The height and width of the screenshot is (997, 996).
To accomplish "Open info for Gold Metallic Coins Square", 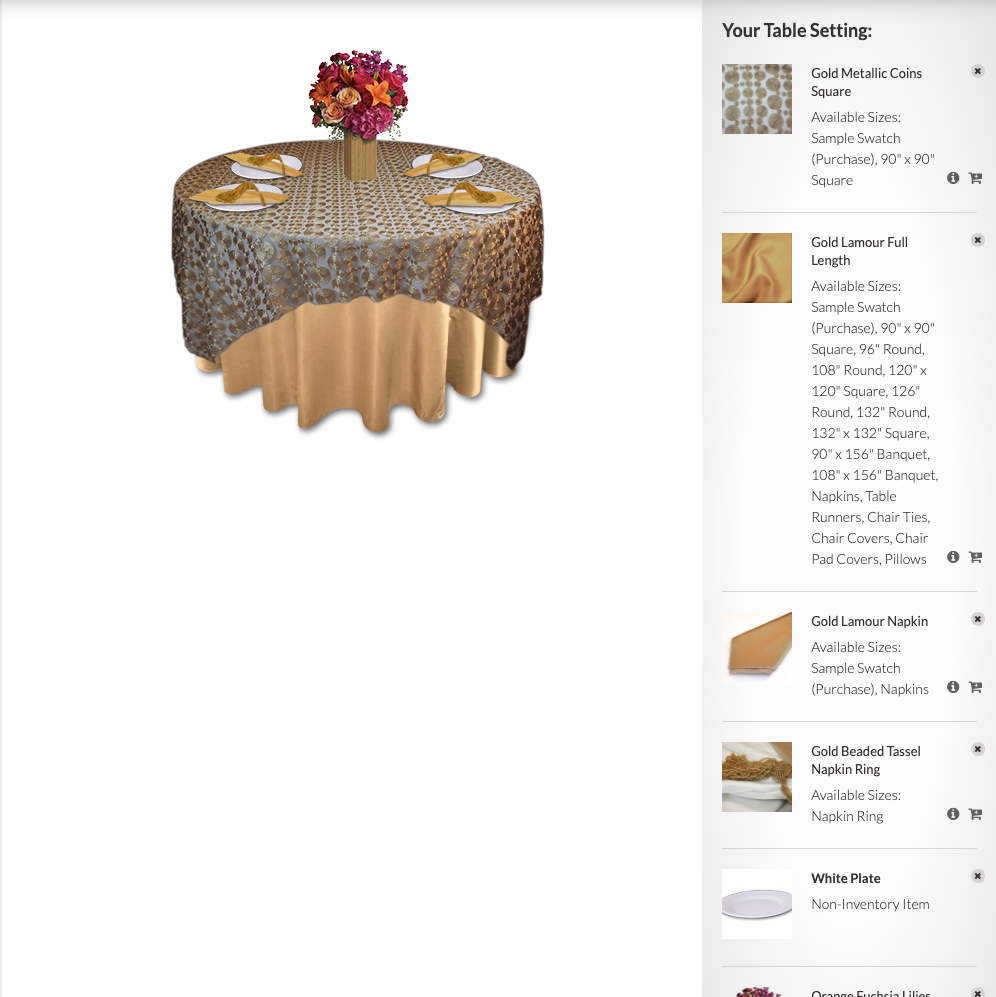I will click(953, 178).
